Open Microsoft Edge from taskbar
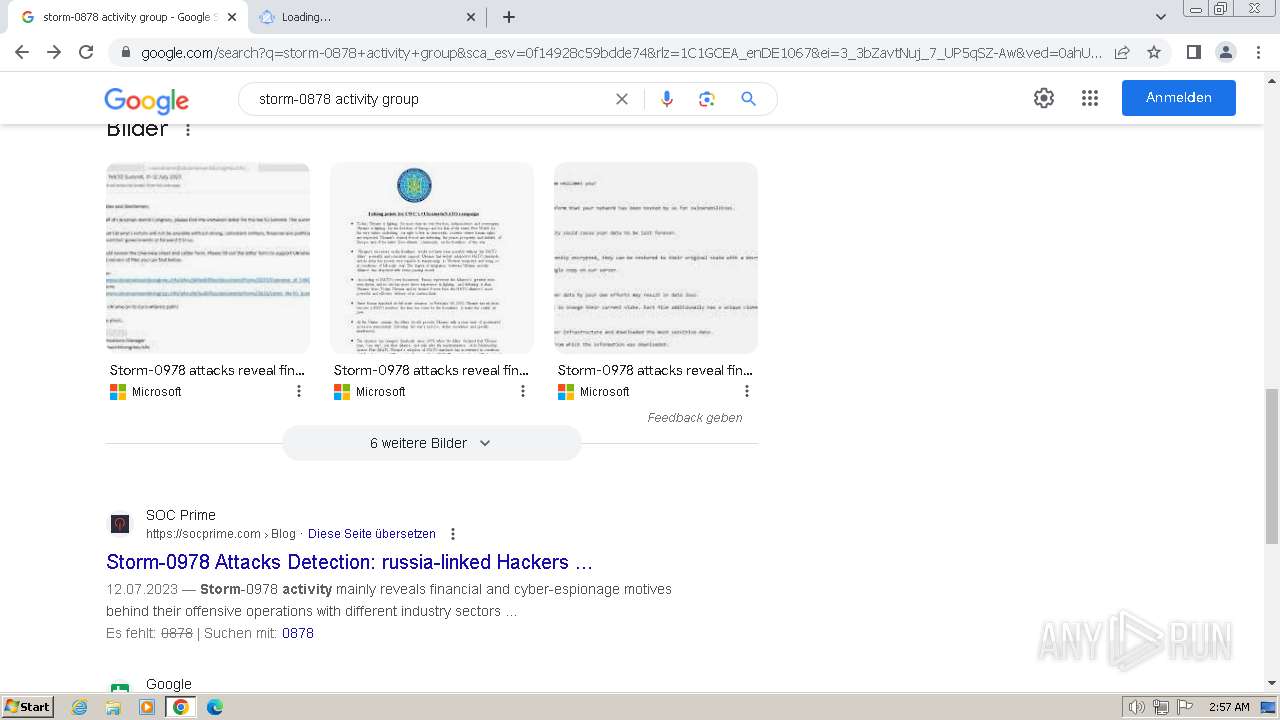This screenshot has width=1280, height=720. (x=214, y=707)
